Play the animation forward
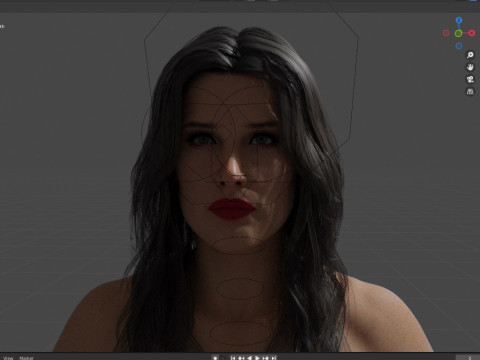Image resolution: width=480 pixels, height=360 pixels. (x=257, y=358)
